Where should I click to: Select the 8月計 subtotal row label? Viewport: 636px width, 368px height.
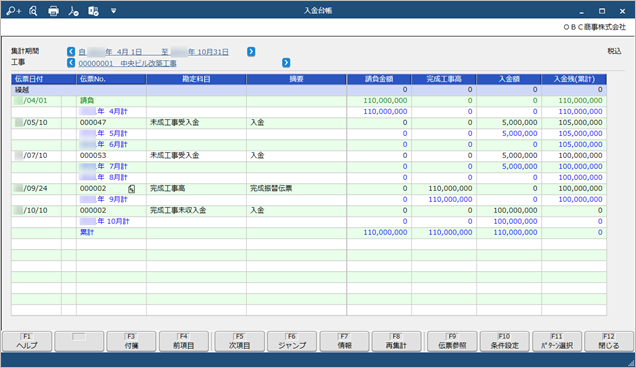104,177
